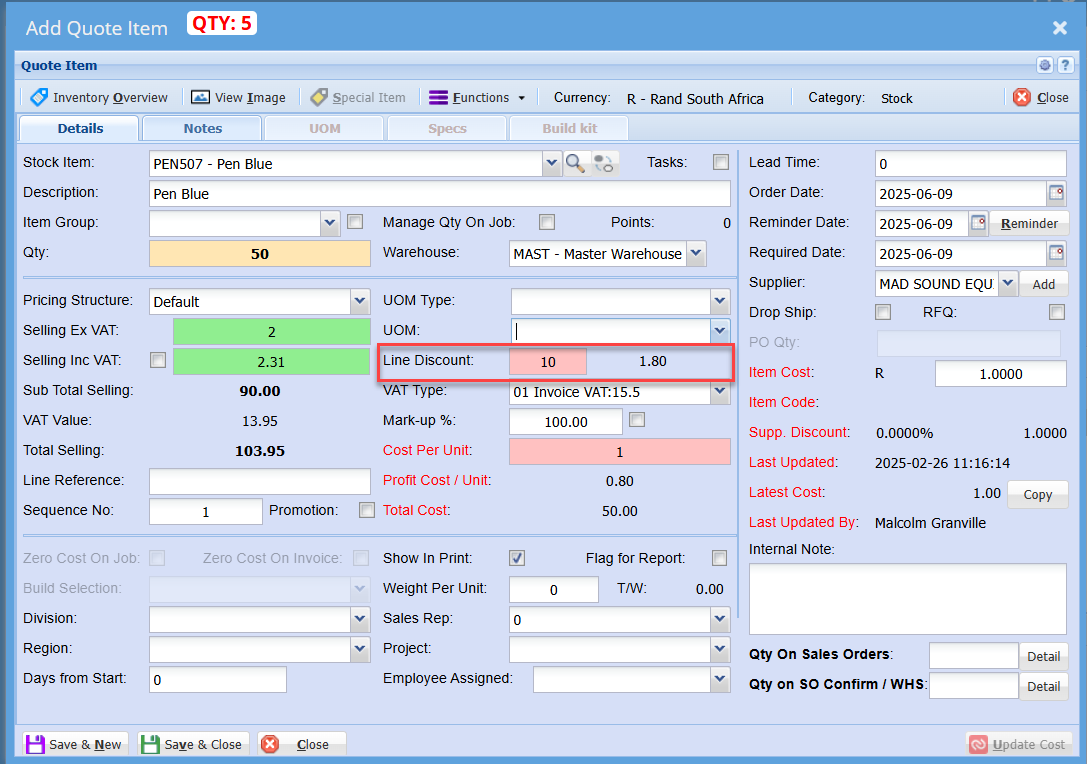Click the green Selling Ex VAT field
The height and width of the screenshot is (764, 1087).
coord(271,332)
